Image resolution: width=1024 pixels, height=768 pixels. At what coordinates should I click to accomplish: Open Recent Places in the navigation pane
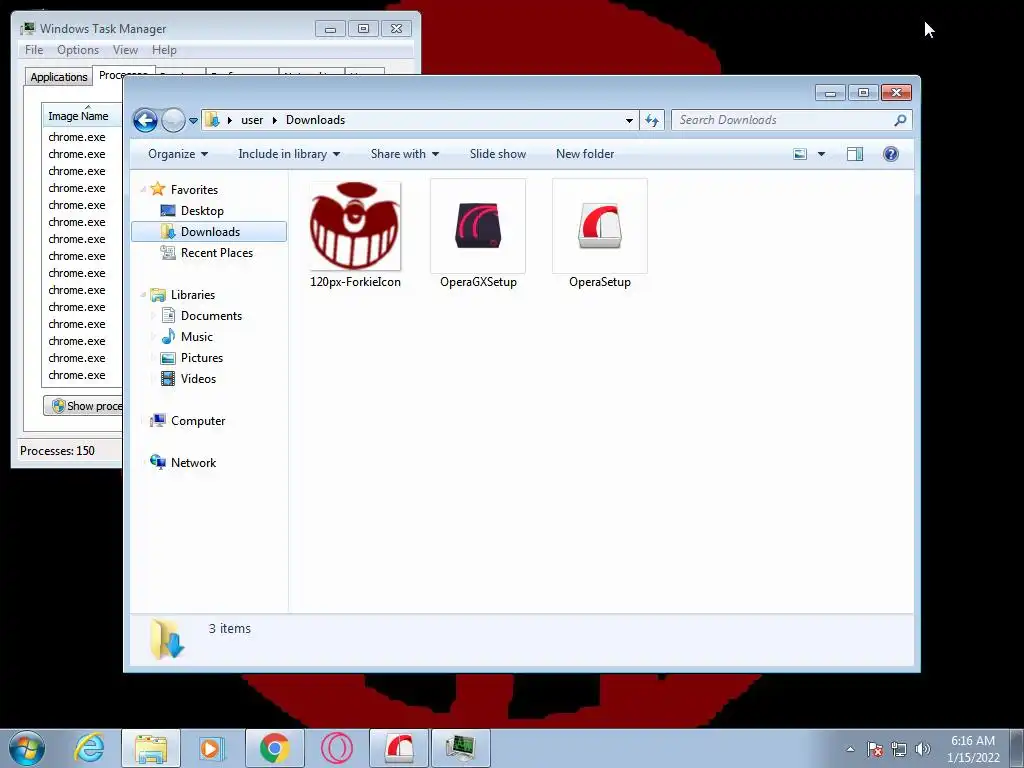216,253
